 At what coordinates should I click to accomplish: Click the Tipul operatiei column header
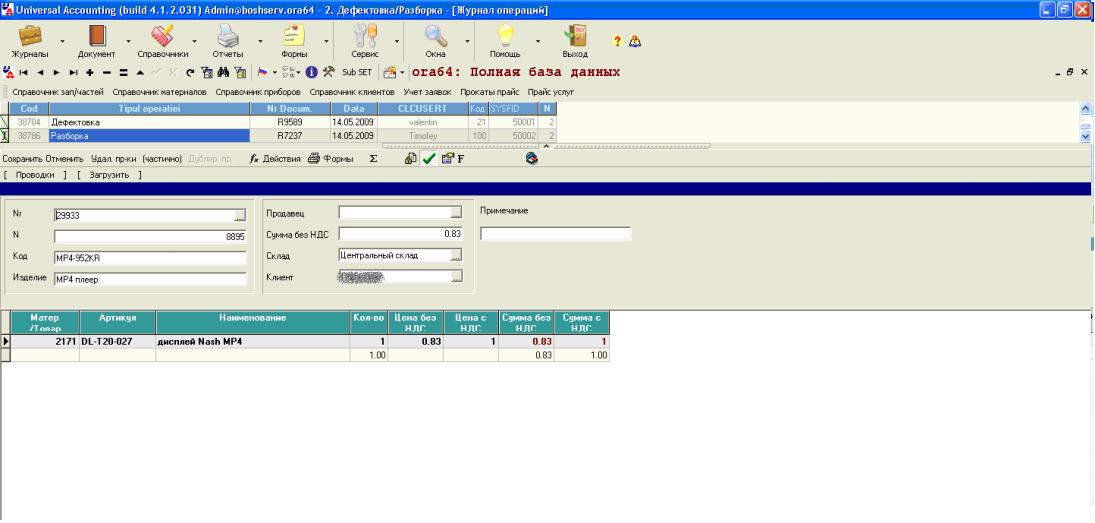(149, 109)
